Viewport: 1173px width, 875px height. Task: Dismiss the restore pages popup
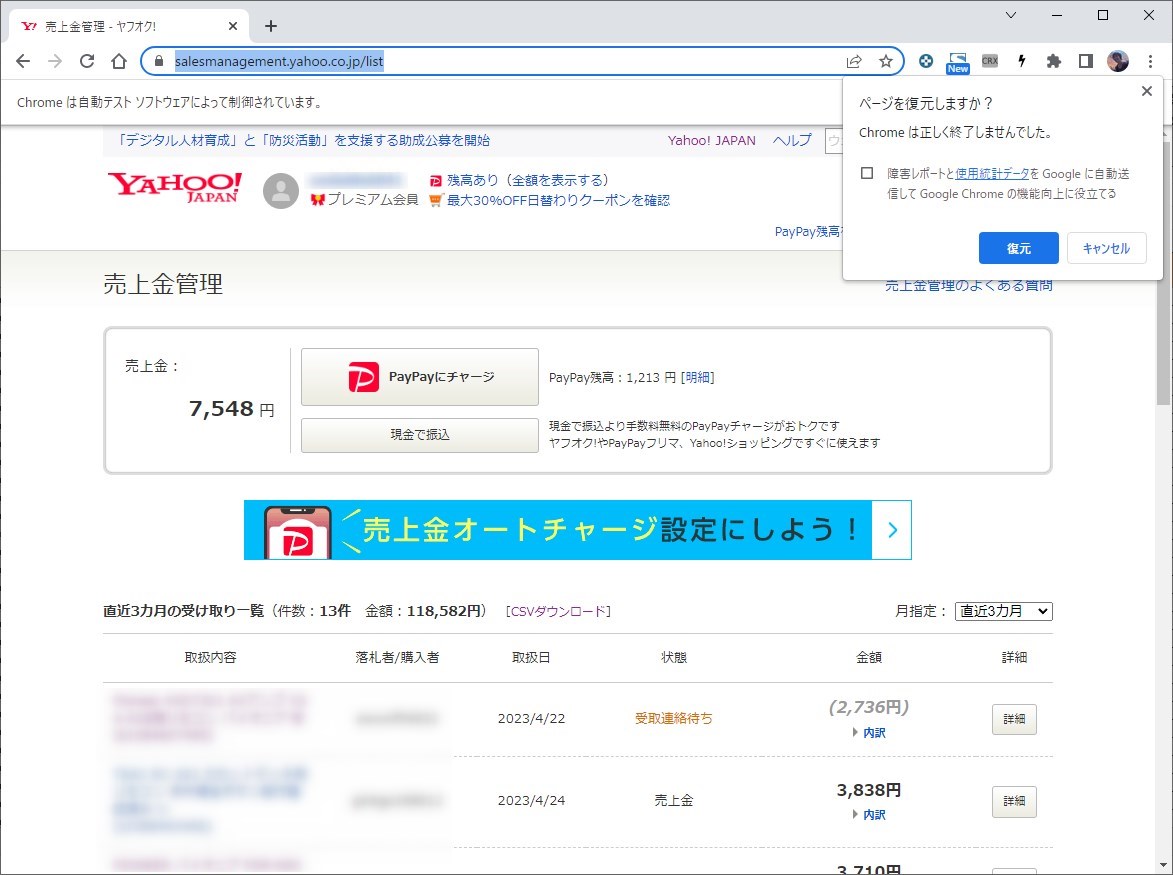1146,91
